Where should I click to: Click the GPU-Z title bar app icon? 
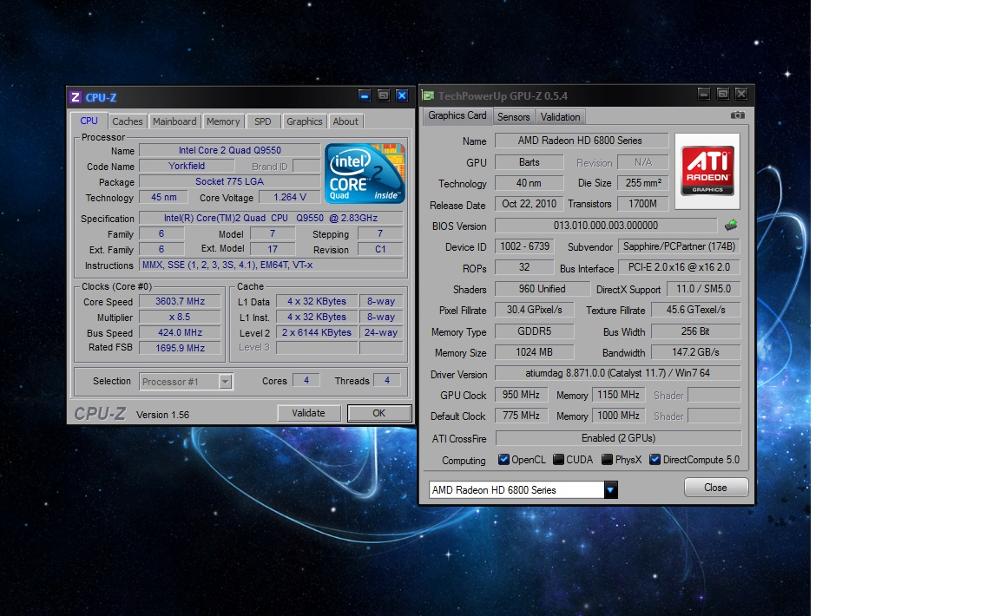pyautogui.click(x=428, y=96)
